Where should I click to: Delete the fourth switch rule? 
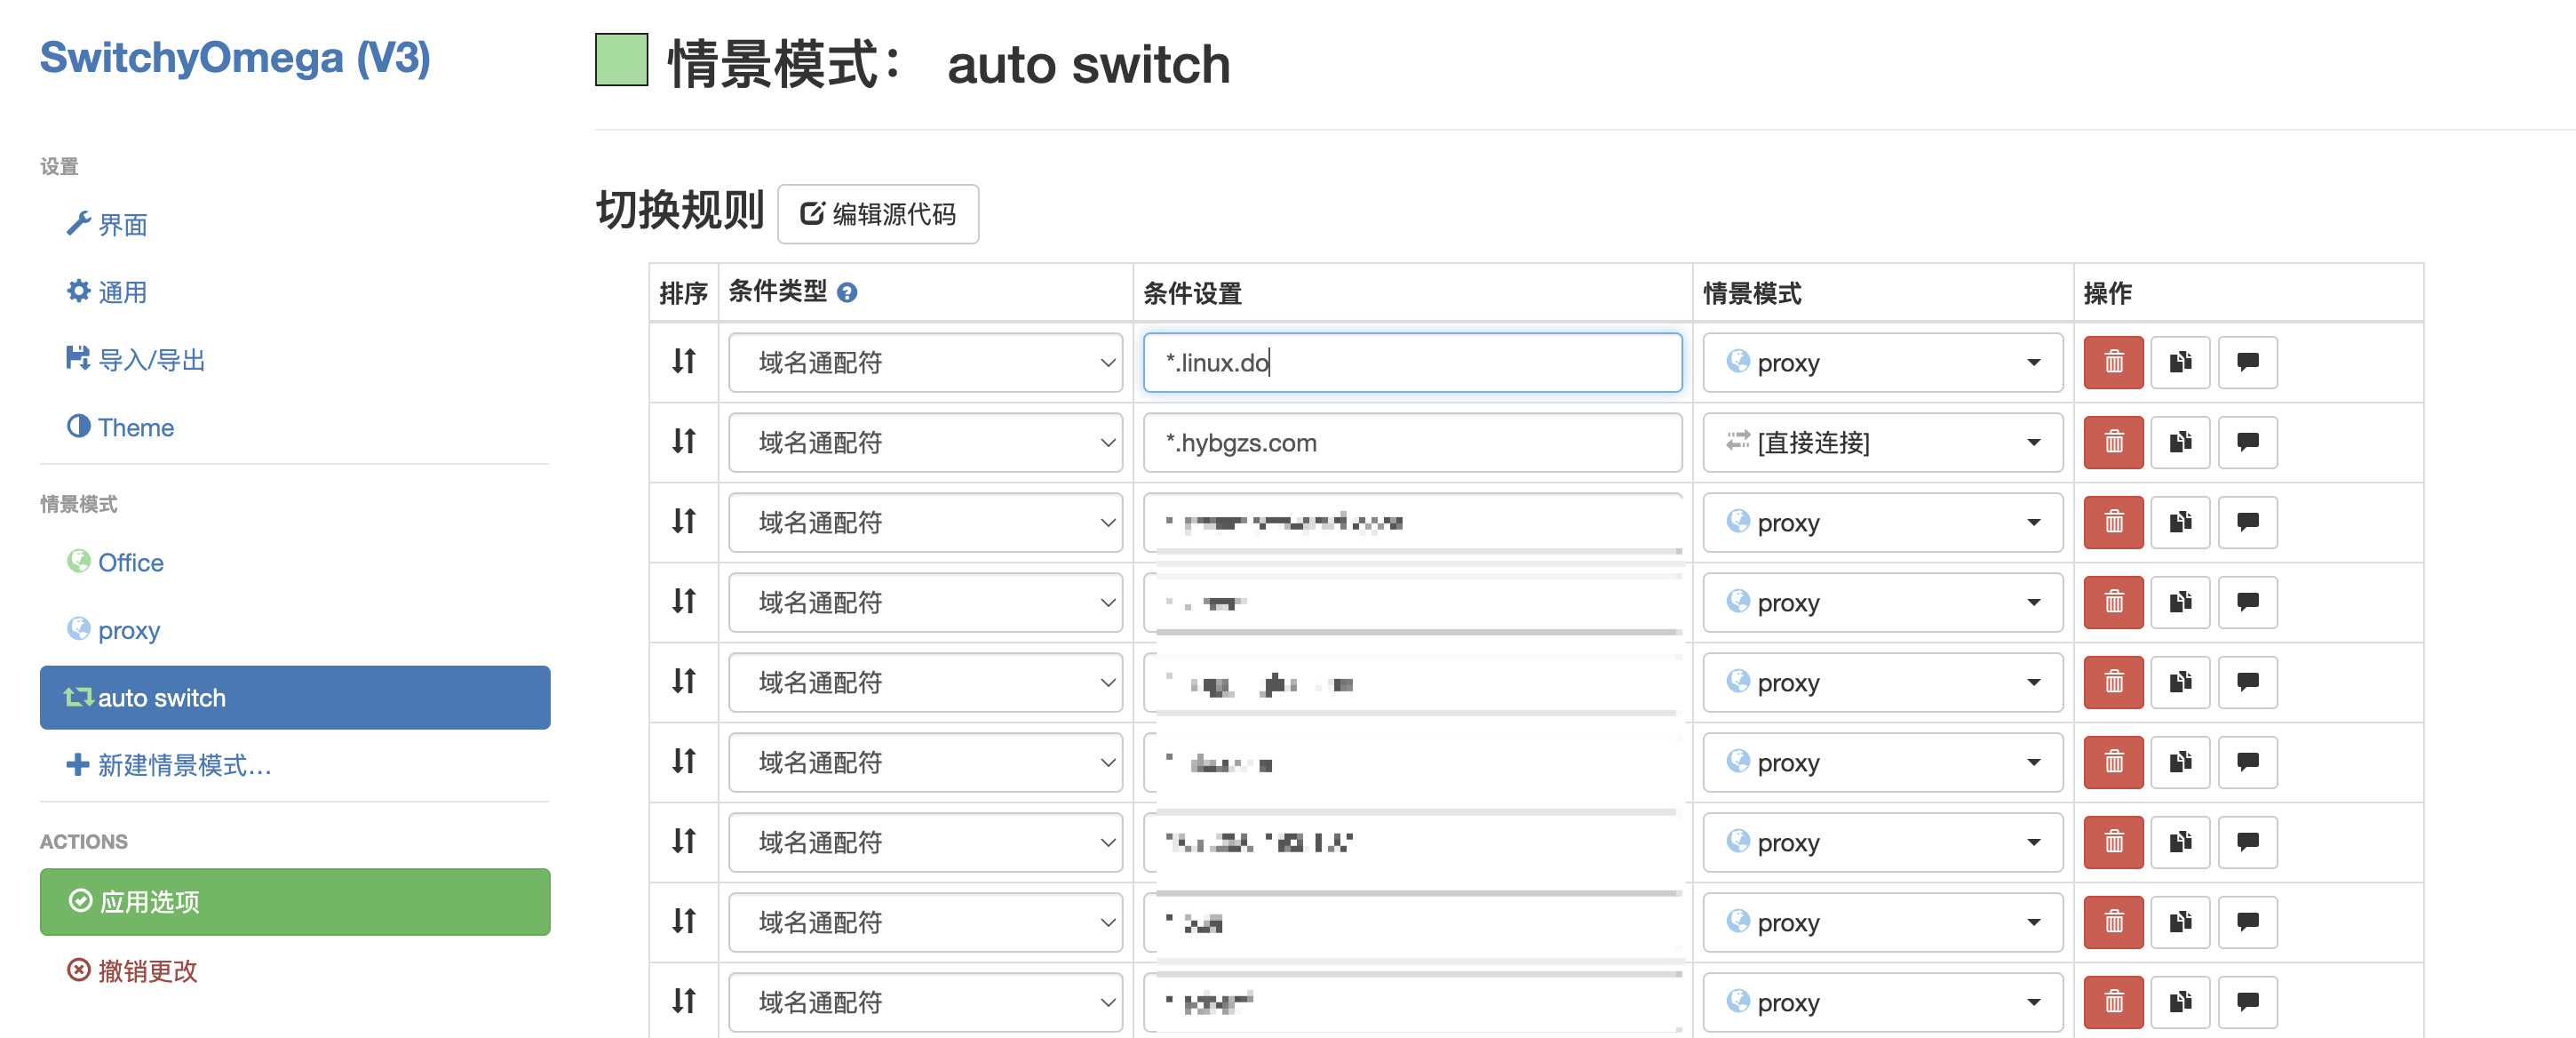click(x=2113, y=602)
